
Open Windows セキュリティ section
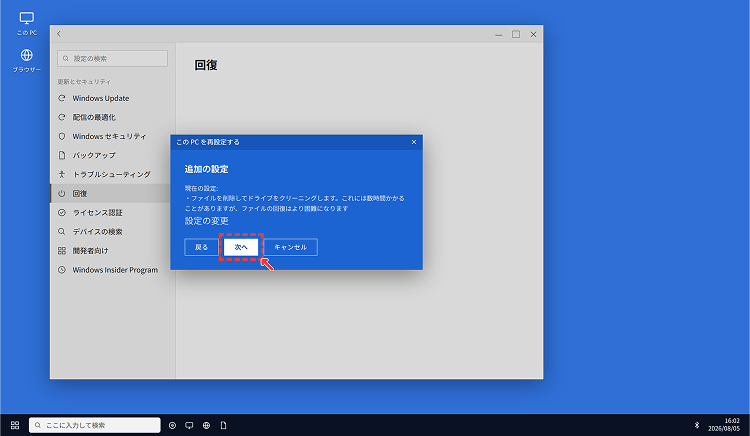click(x=113, y=136)
